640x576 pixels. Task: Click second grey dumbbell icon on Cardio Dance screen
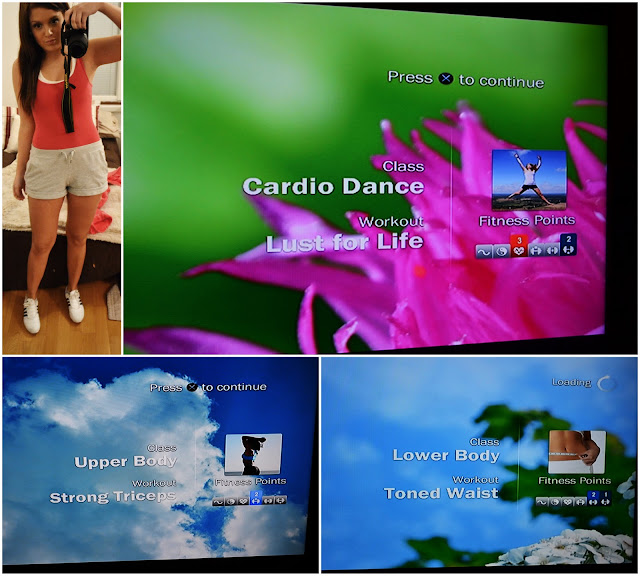point(552,251)
